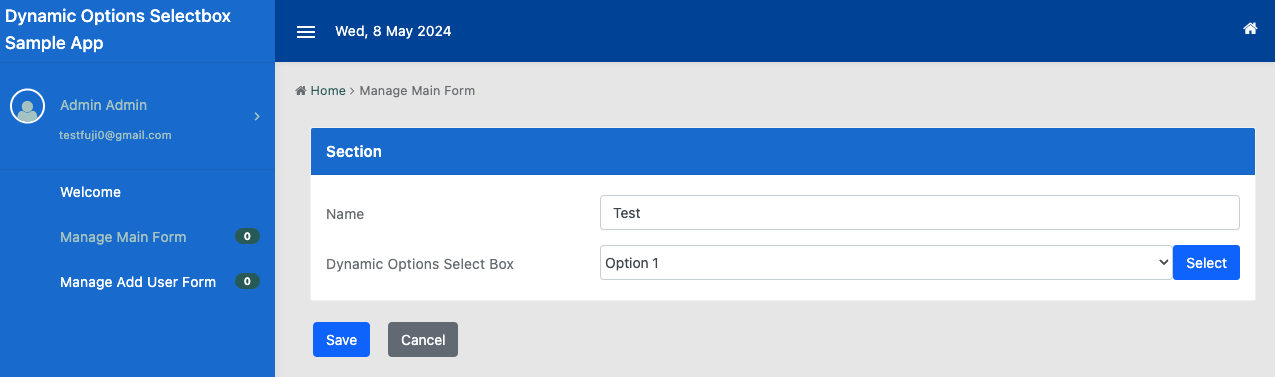Click the testfuji0@gmail.com email text
1275x377 pixels.
(116, 135)
